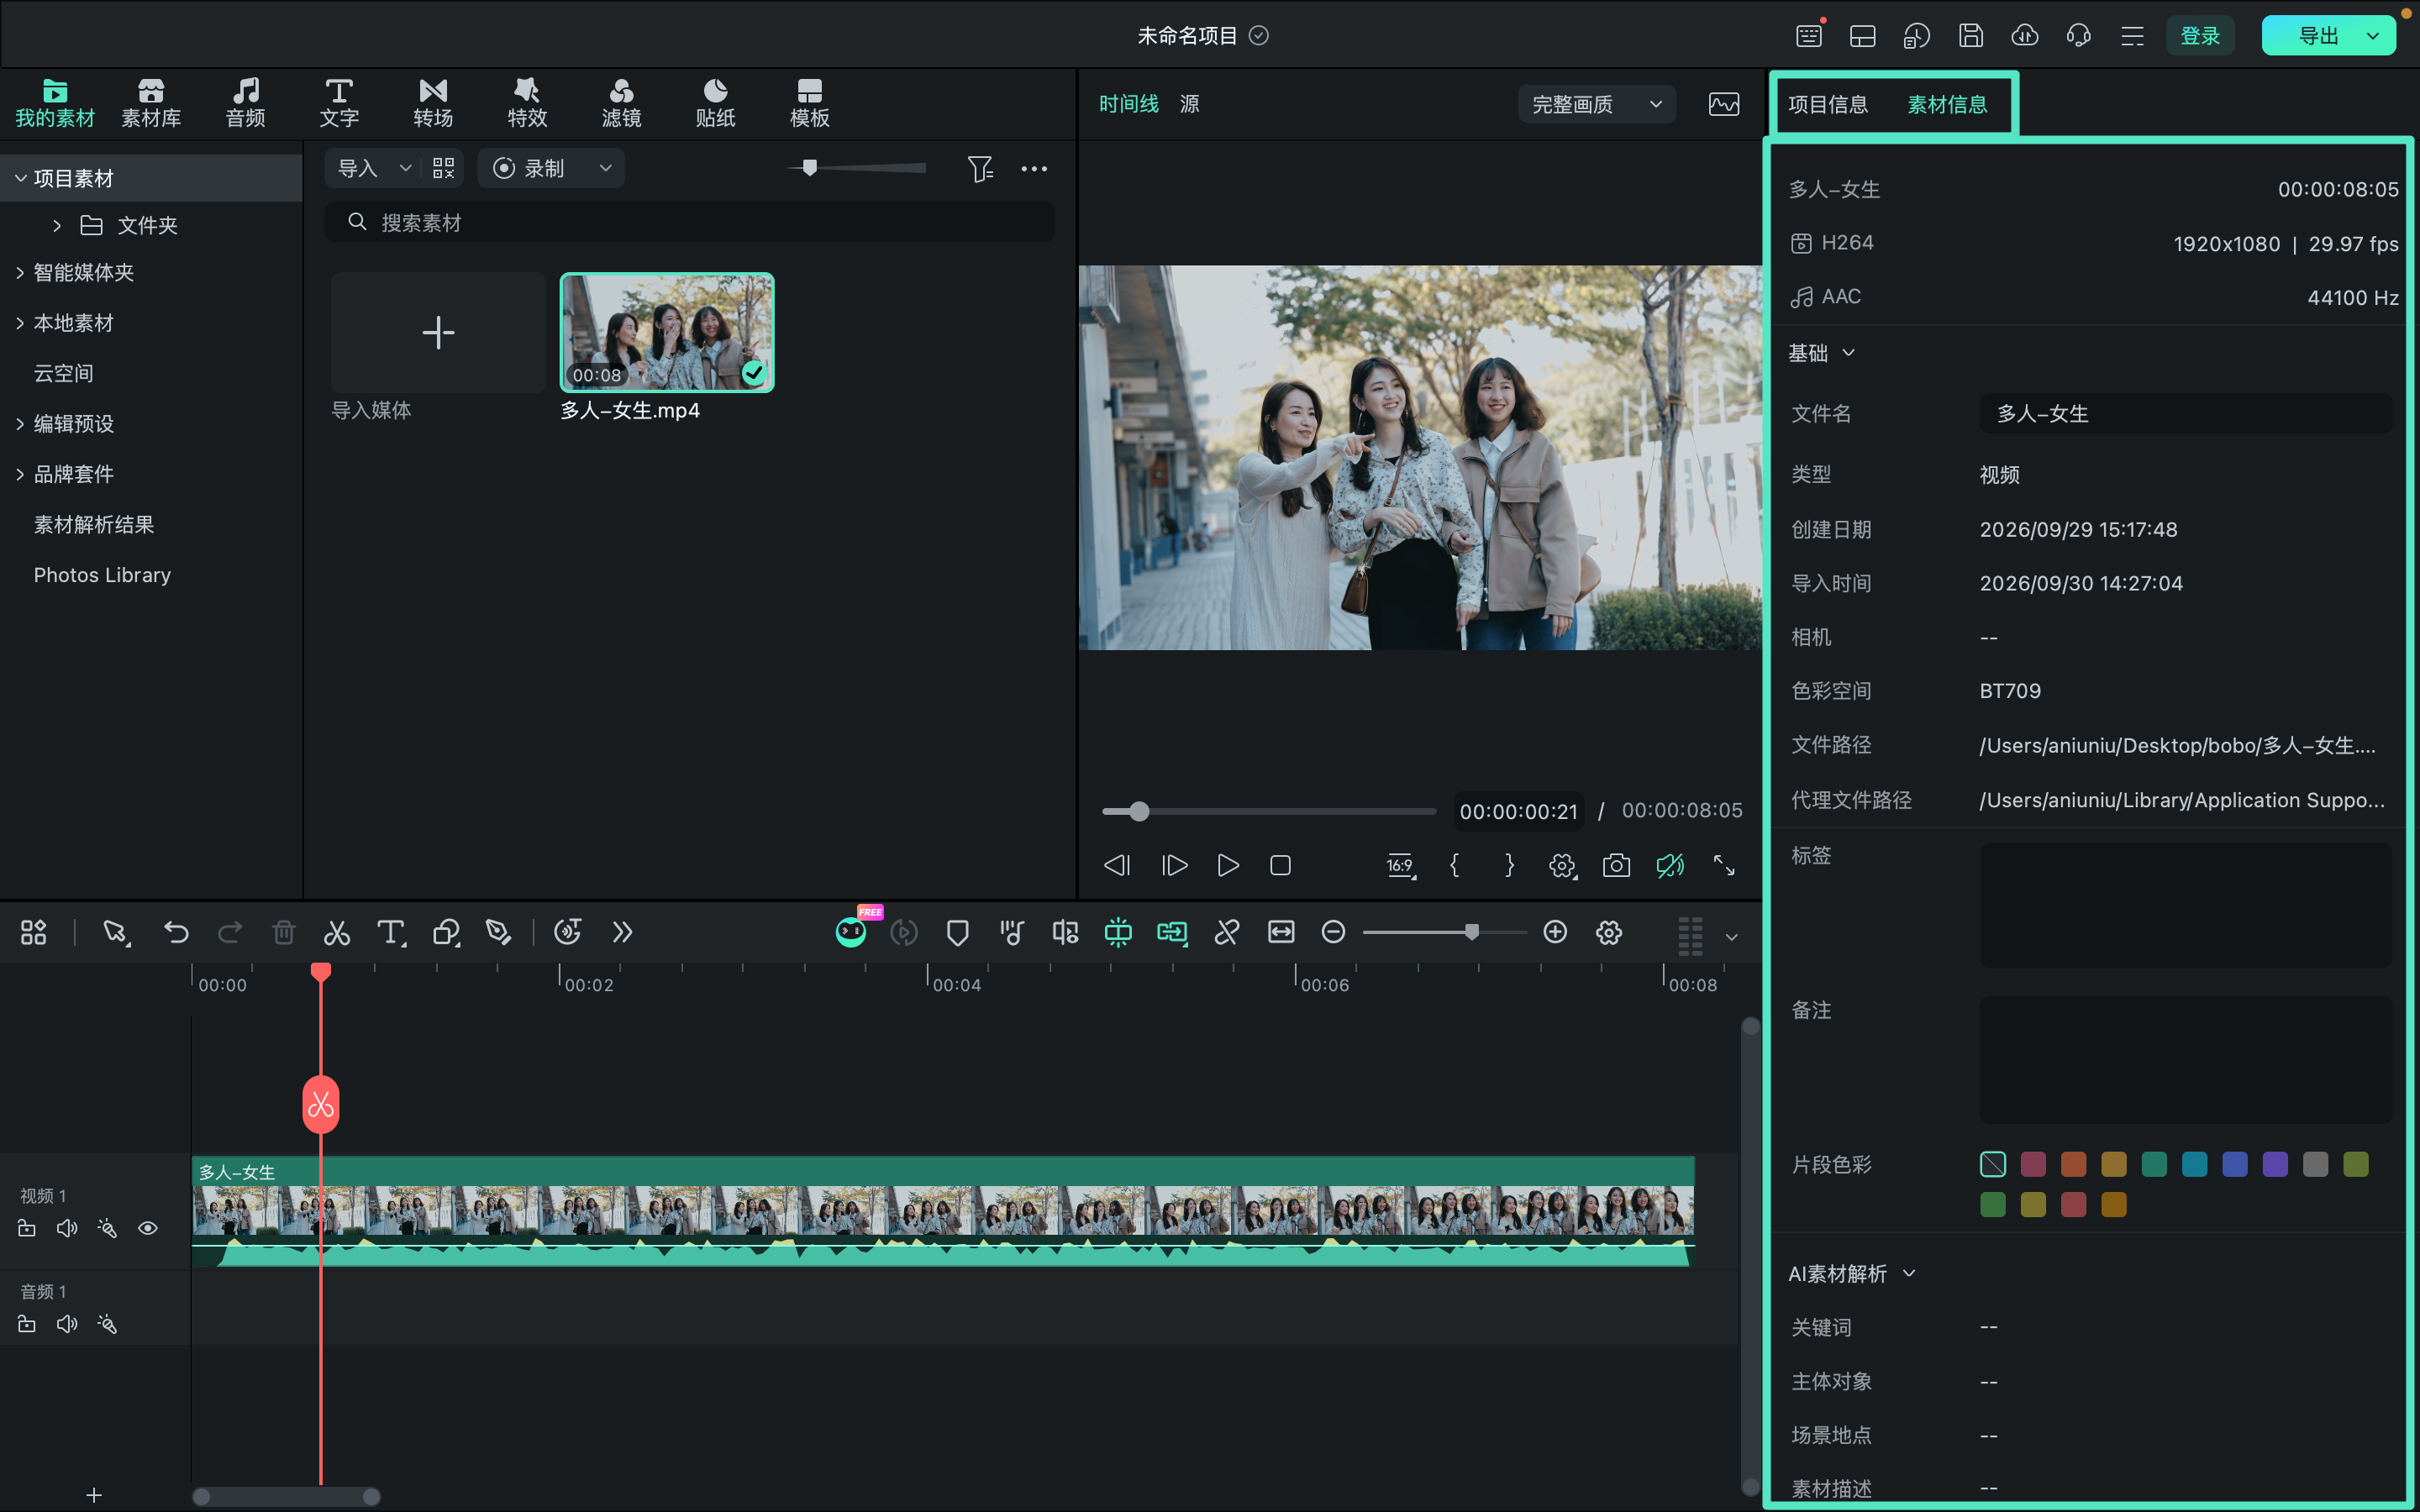
Task: Zoom in the timeline with plus icon
Action: click(1555, 933)
